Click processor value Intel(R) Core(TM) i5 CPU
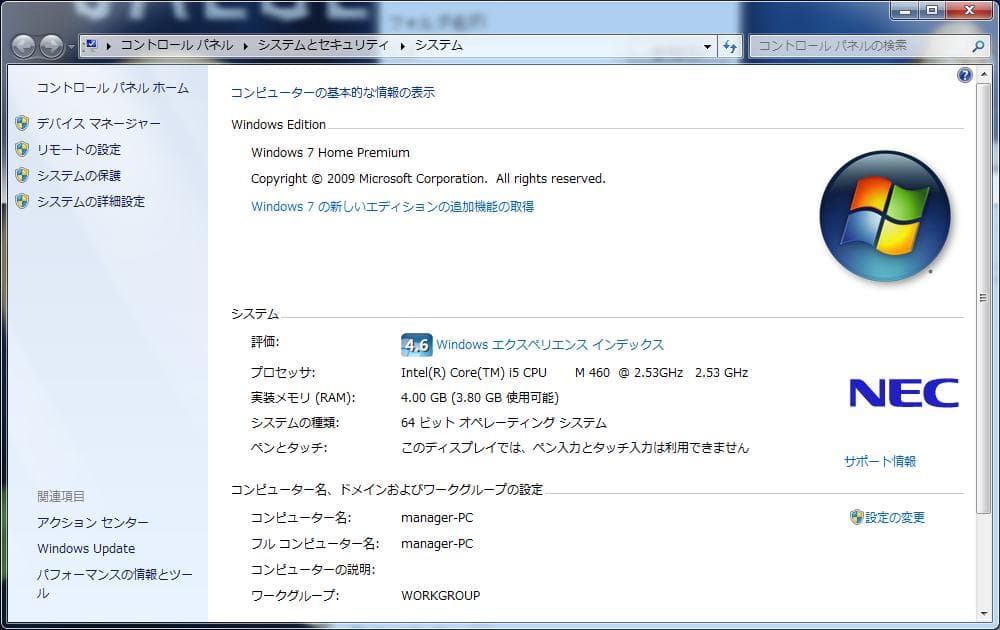 pyautogui.click(x=474, y=373)
